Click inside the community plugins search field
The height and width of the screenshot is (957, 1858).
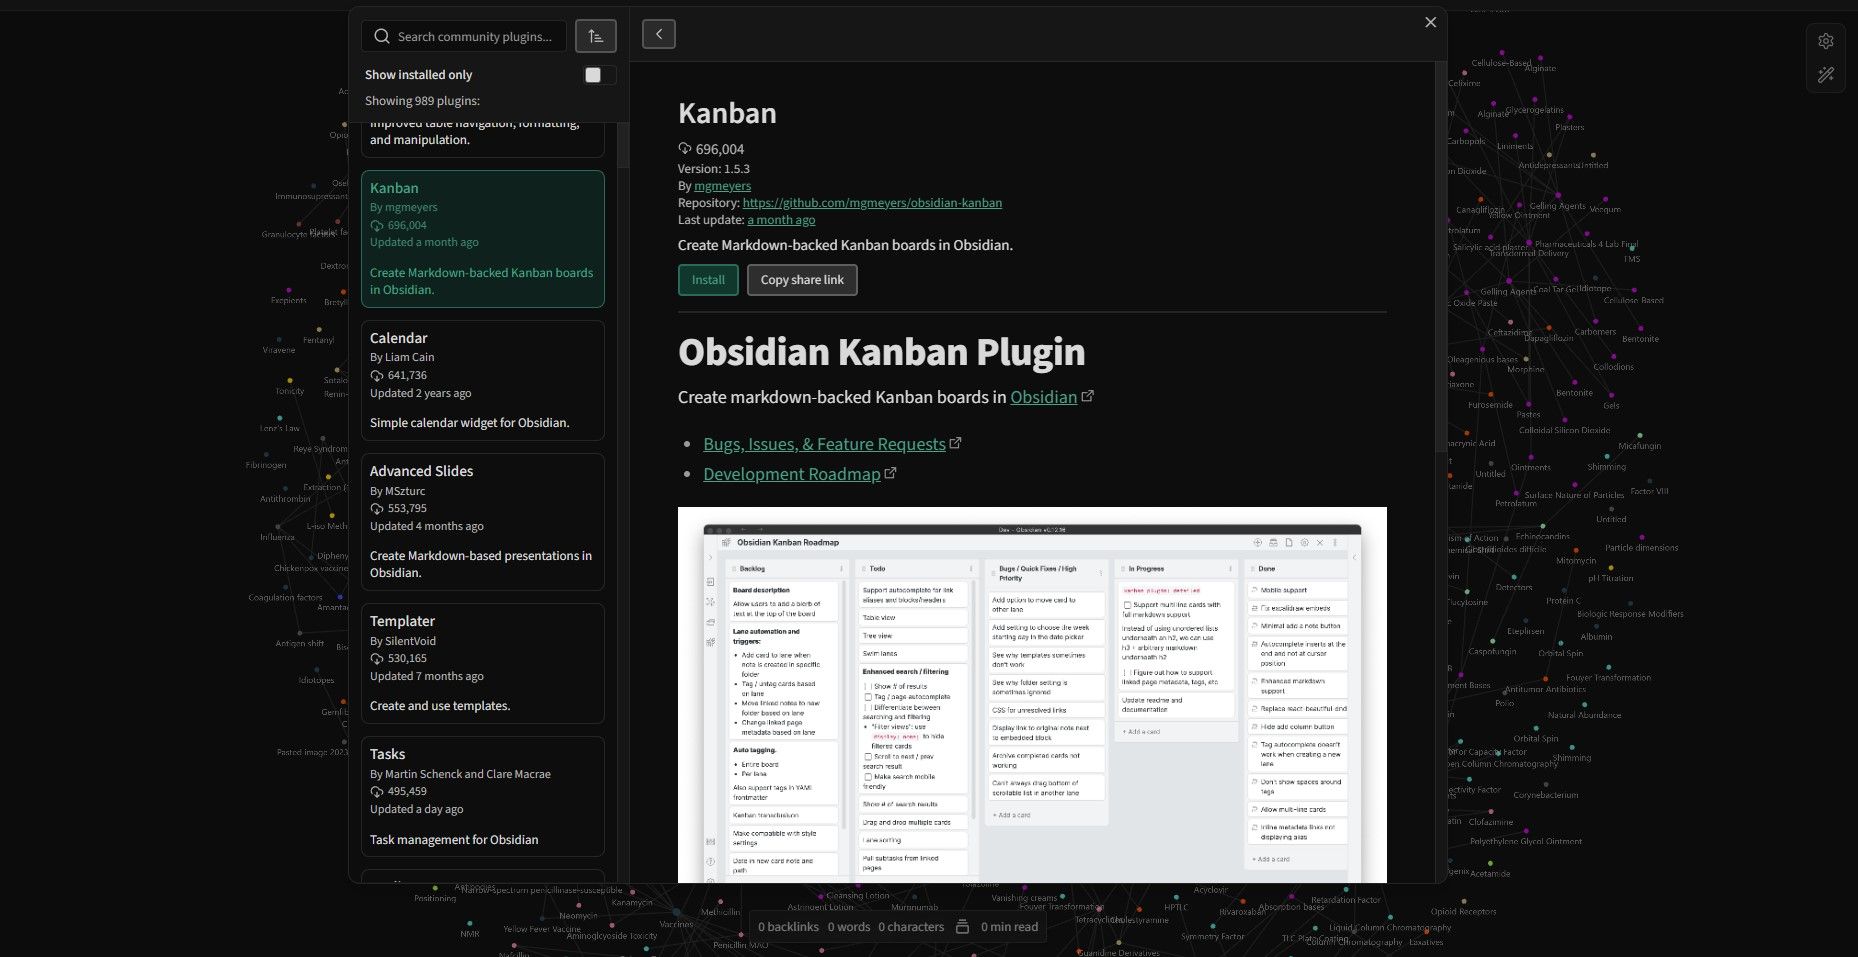pos(470,35)
